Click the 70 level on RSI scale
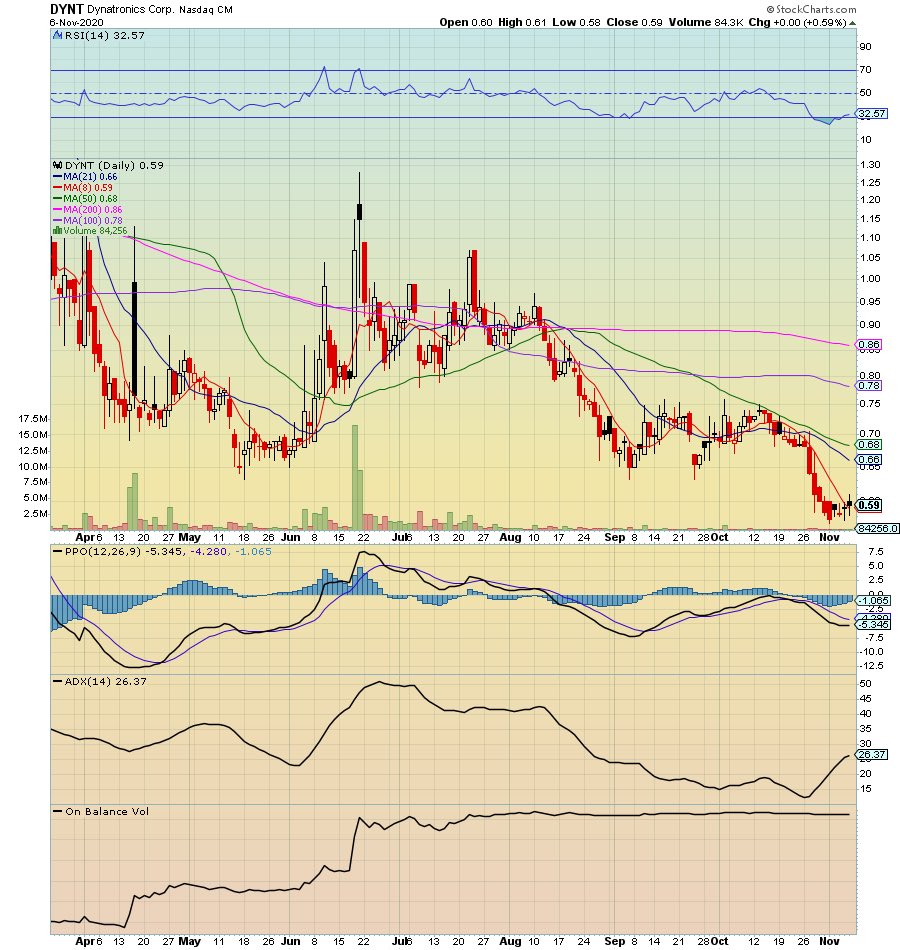900x950 pixels. 865,70
